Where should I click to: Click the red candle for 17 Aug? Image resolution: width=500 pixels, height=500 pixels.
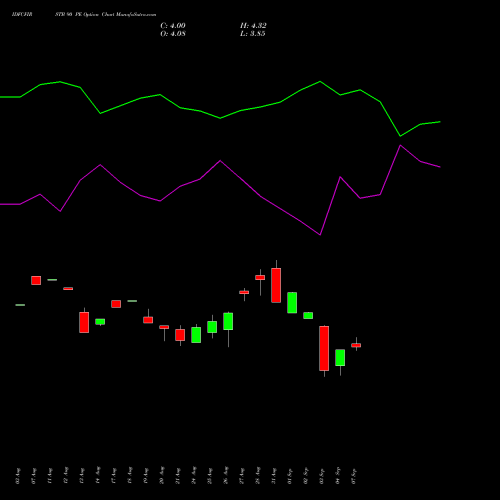(x=116, y=304)
